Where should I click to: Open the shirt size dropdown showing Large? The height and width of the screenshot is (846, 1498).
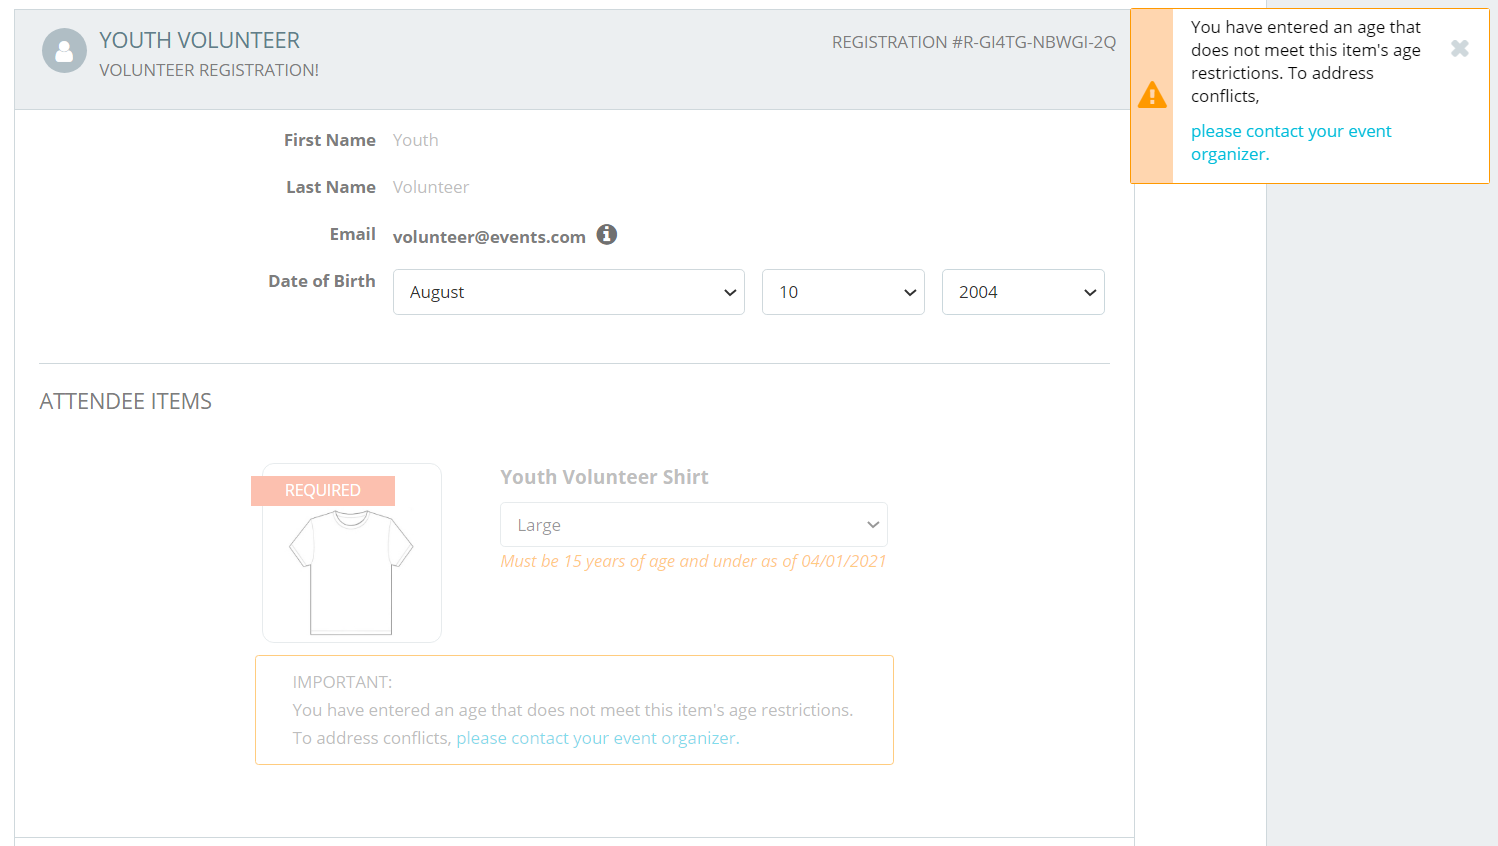coord(694,525)
